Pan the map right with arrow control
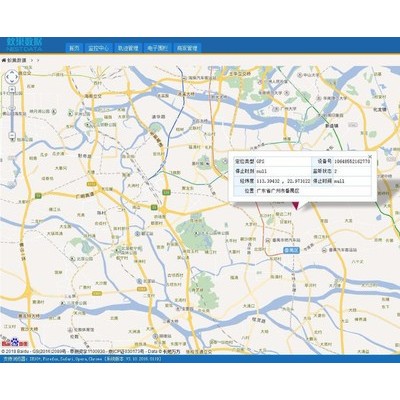 pos(17,77)
